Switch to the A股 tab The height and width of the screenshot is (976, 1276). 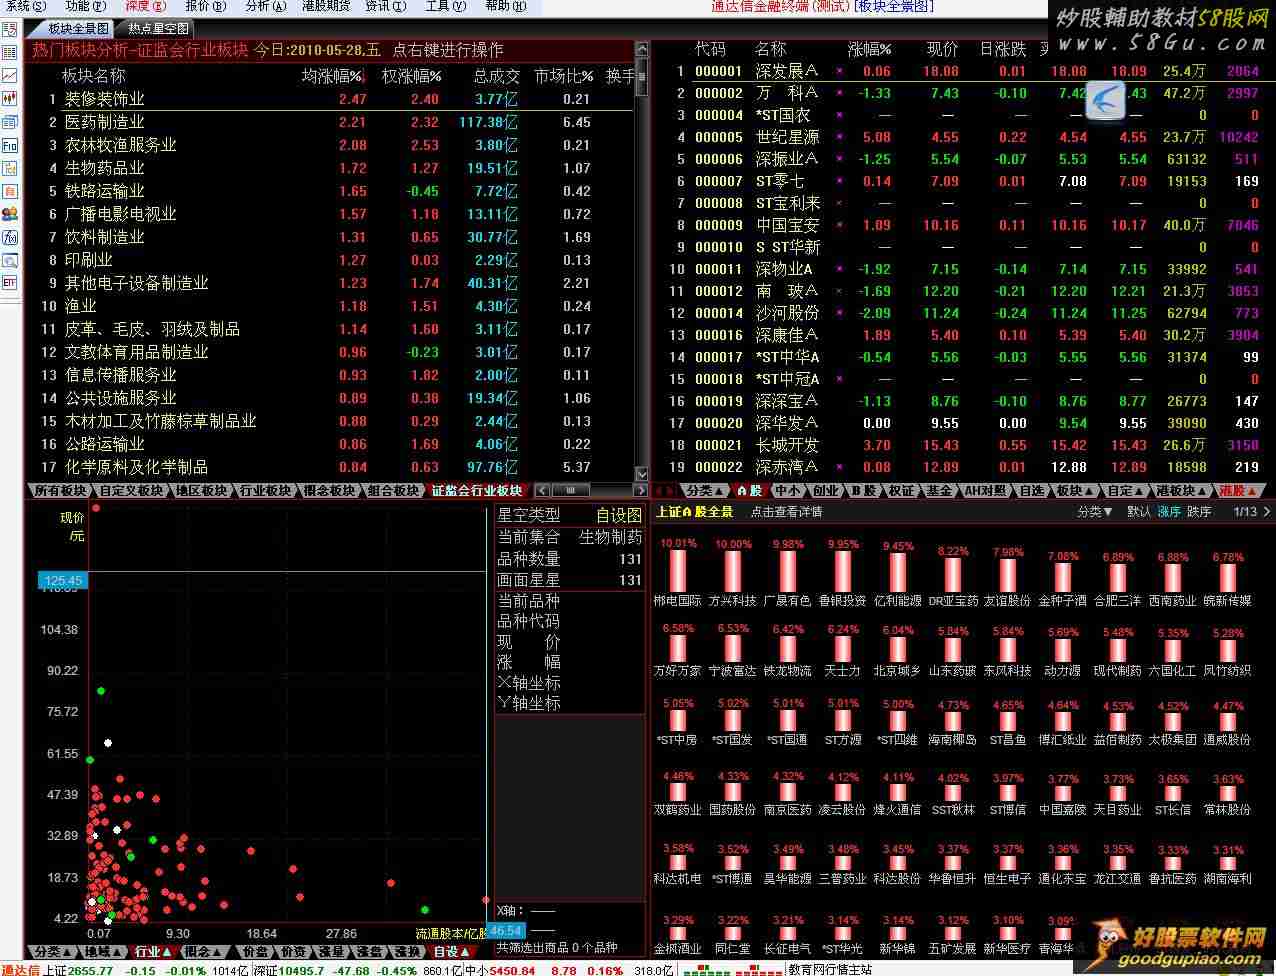pyautogui.click(x=749, y=490)
